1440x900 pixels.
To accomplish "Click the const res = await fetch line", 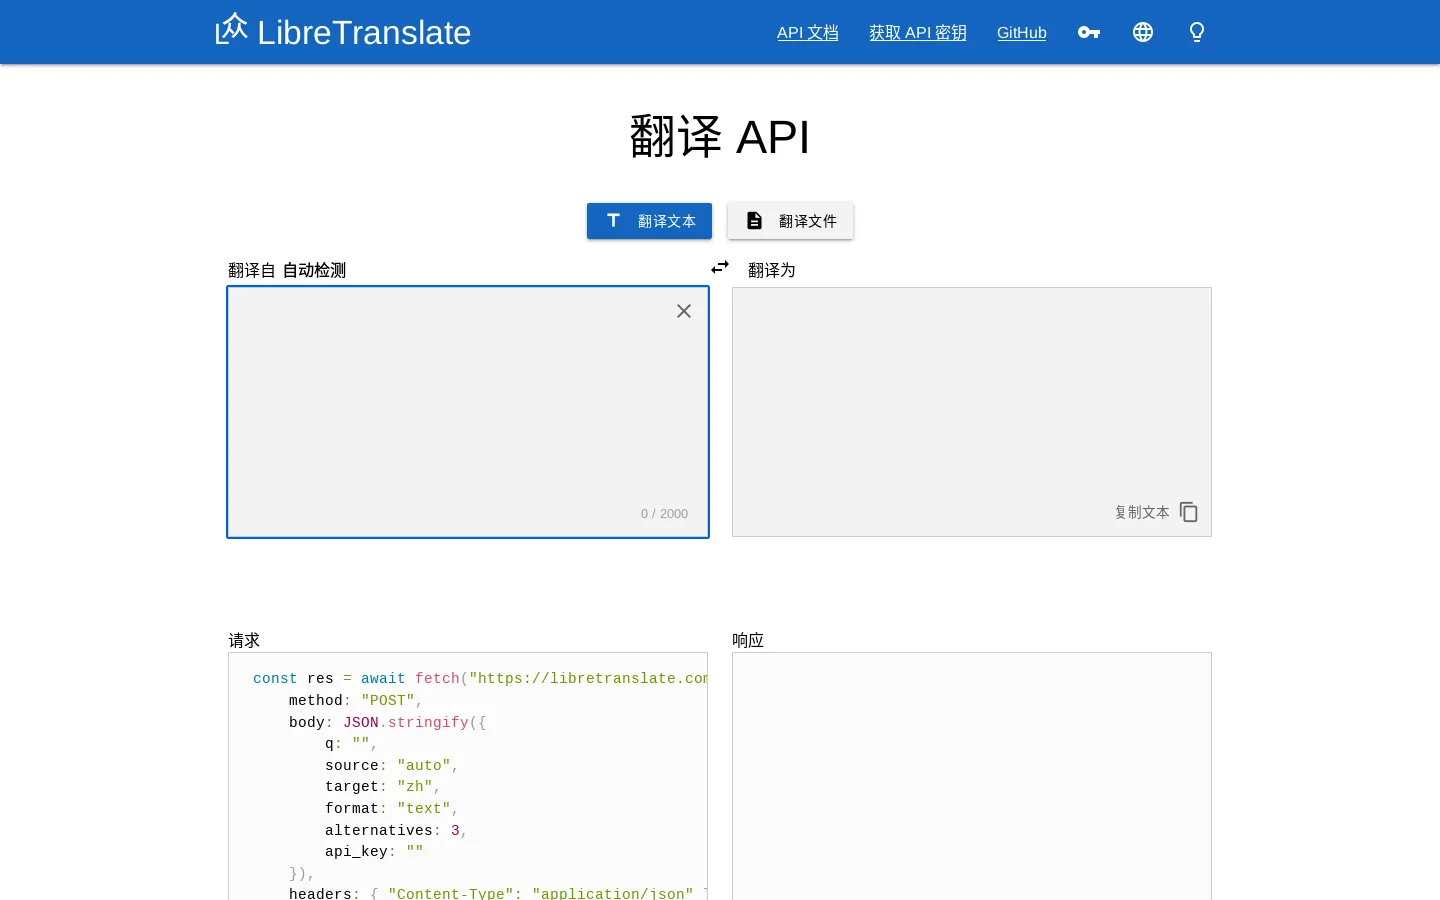I will 480,679.
